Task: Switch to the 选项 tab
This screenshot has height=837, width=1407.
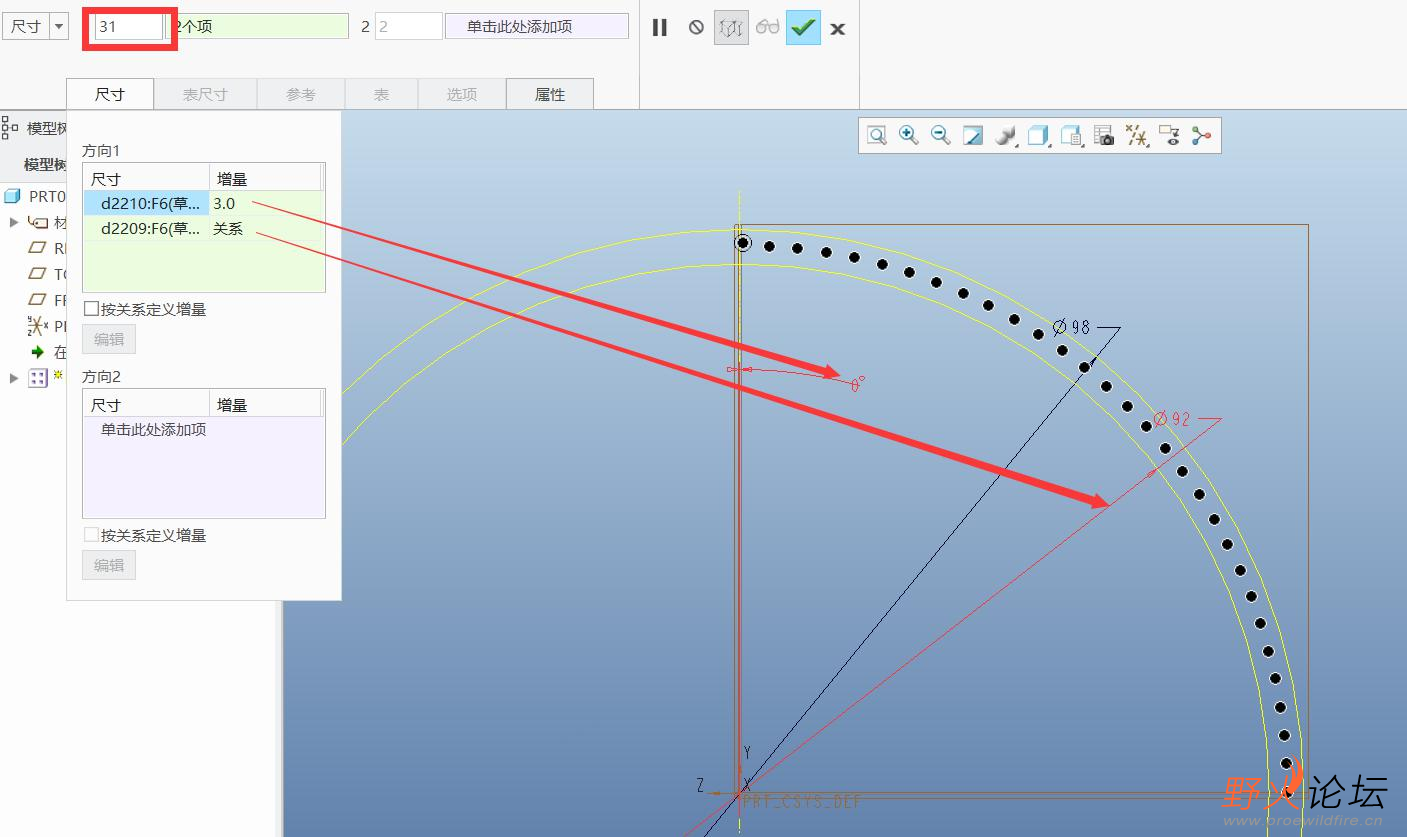Action: (x=461, y=94)
